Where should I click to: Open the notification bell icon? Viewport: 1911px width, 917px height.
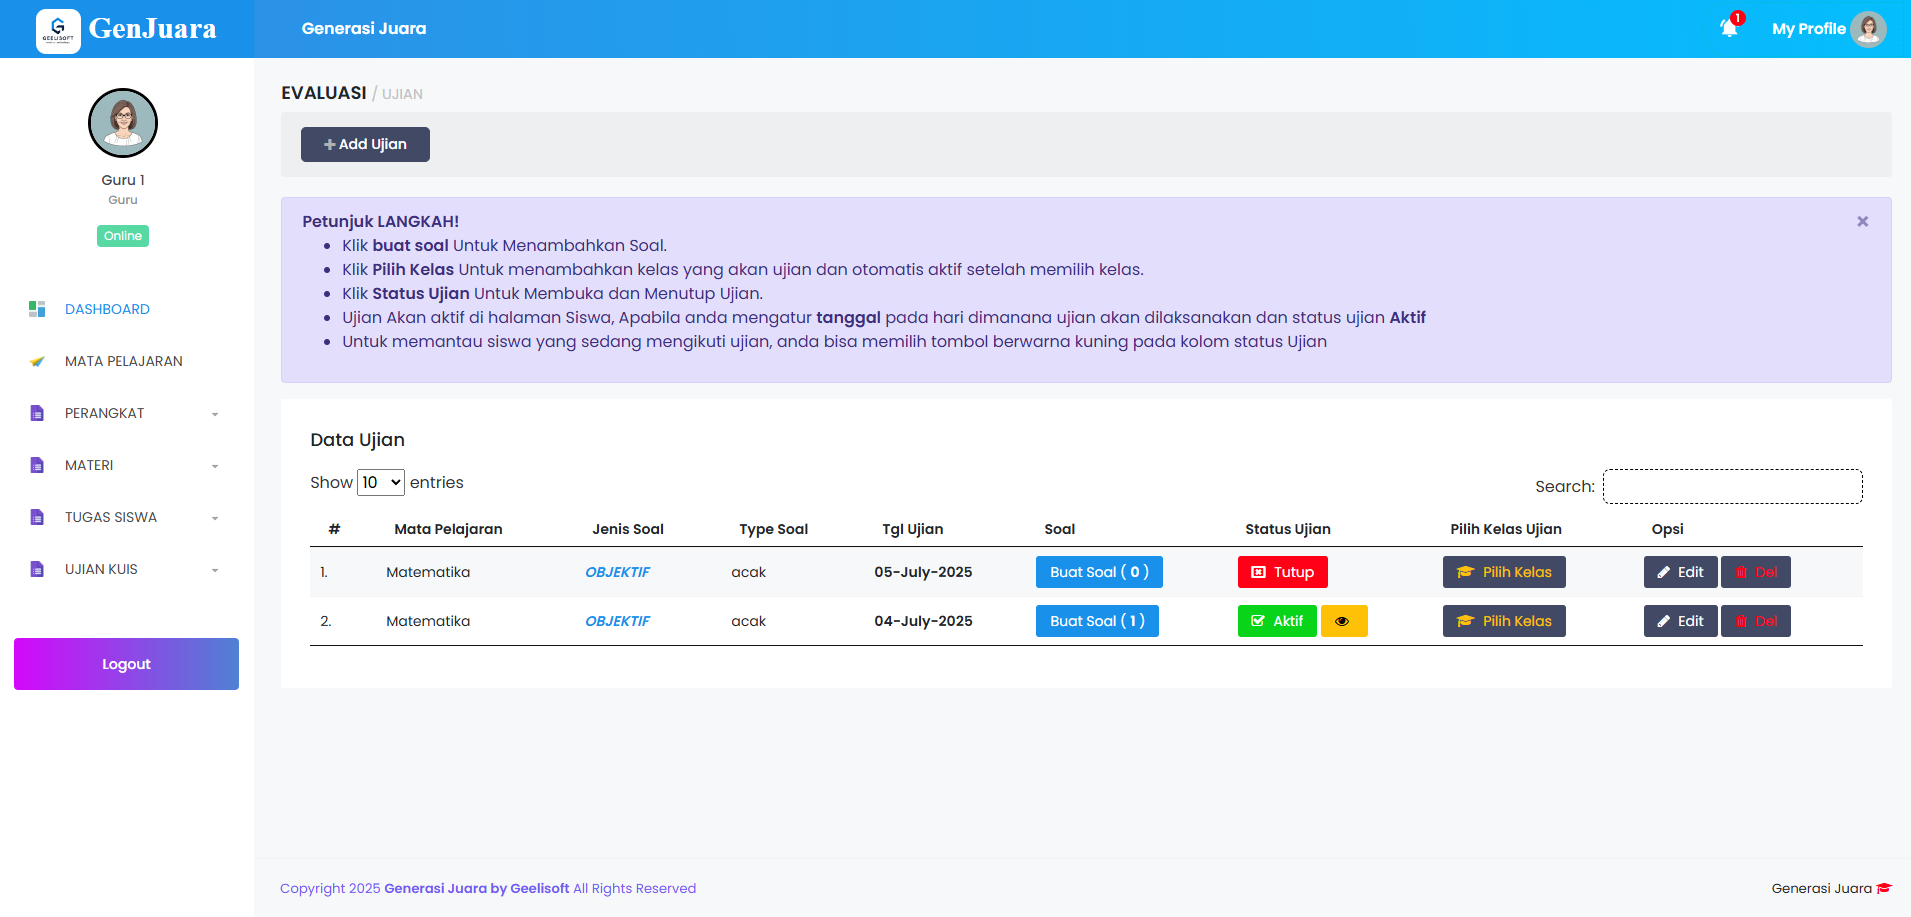pos(1729,28)
